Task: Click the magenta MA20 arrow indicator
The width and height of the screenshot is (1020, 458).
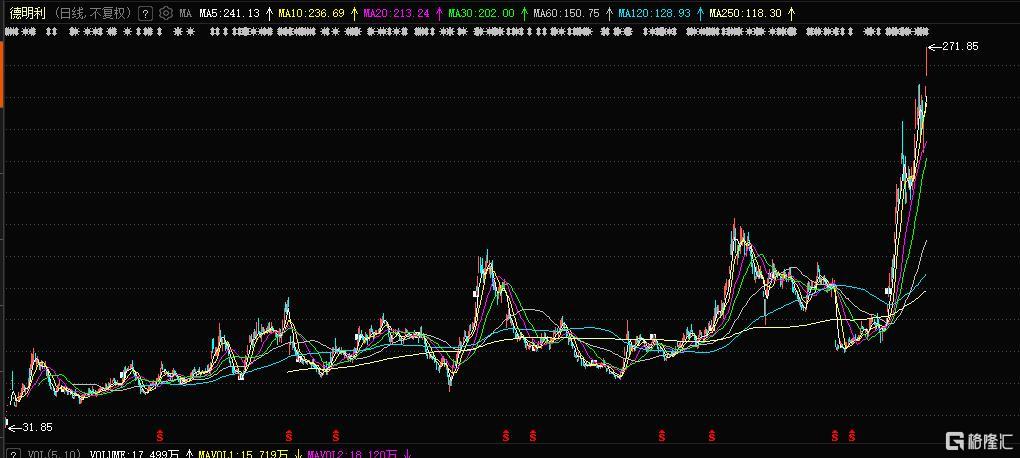Action: [439, 13]
